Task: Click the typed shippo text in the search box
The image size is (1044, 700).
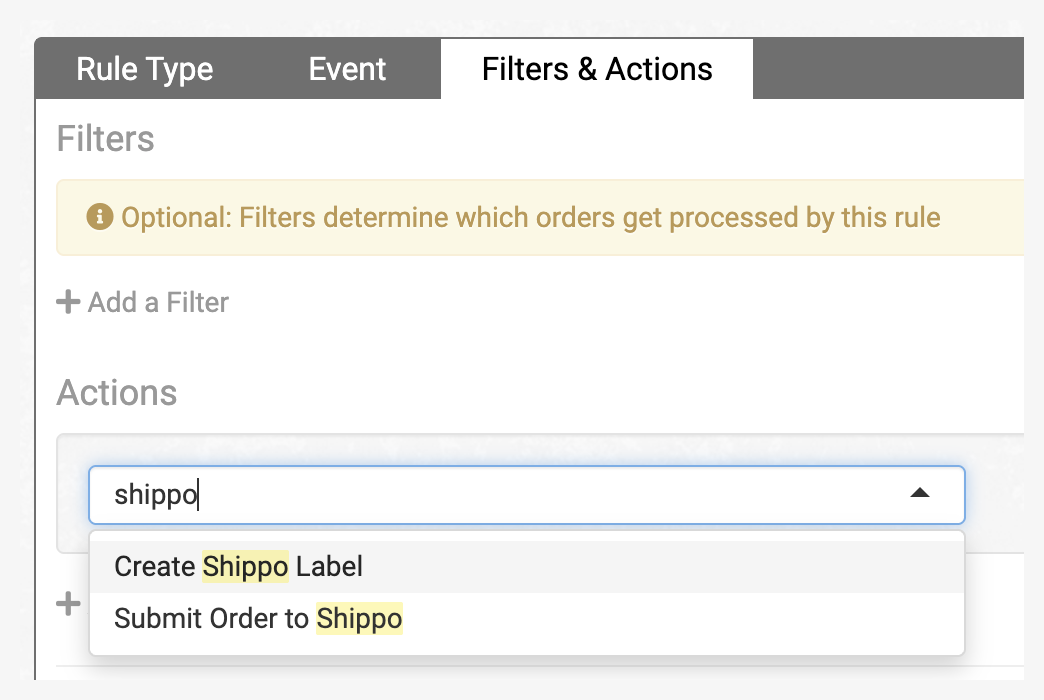Action: point(155,494)
